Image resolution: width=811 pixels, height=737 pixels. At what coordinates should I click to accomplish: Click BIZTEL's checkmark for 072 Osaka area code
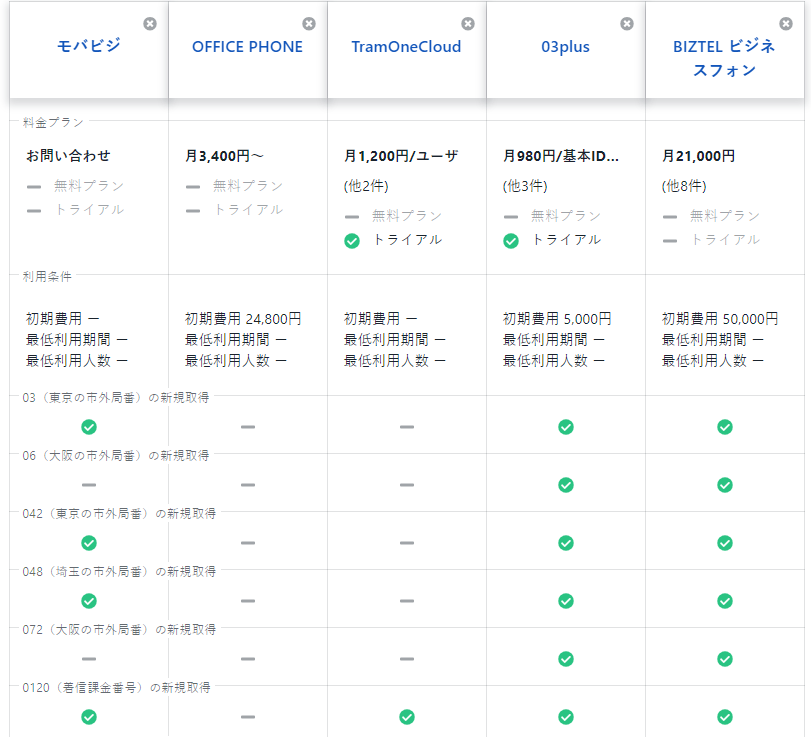coord(725,659)
